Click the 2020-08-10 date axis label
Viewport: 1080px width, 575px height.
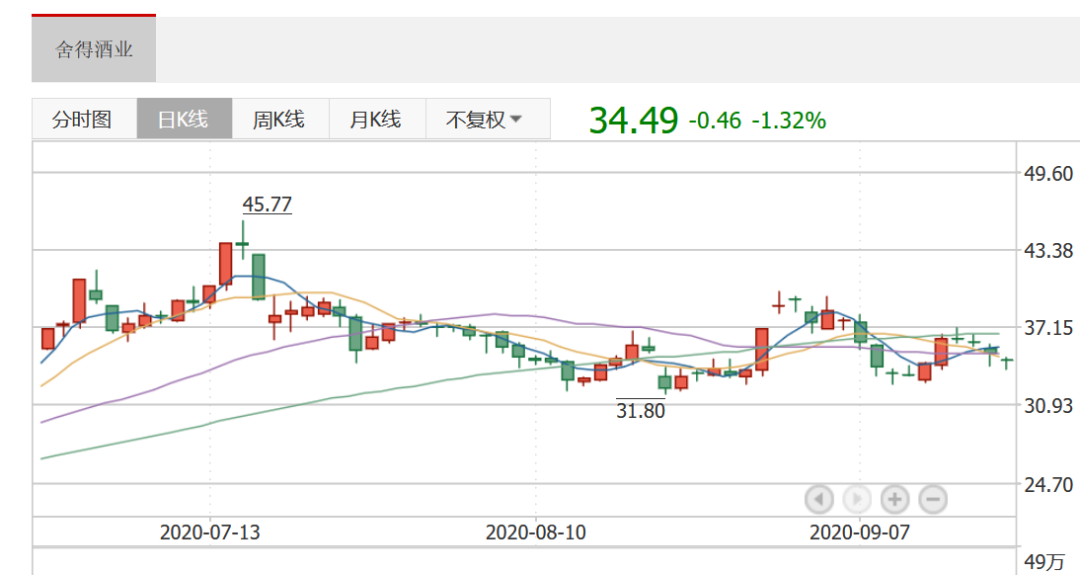(535, 532)
